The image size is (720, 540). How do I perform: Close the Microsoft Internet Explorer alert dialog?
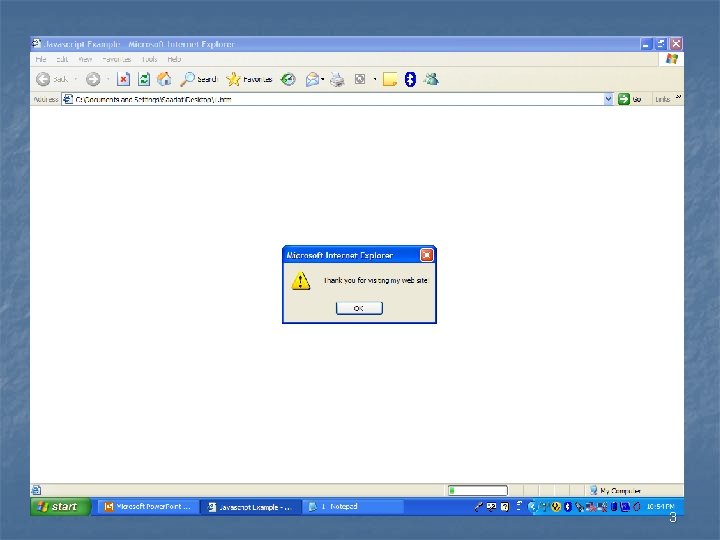point(427,255)
